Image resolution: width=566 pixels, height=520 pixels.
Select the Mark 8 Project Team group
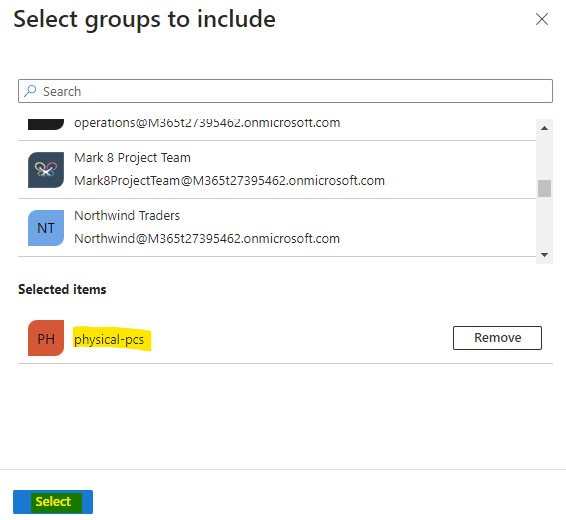132,158
